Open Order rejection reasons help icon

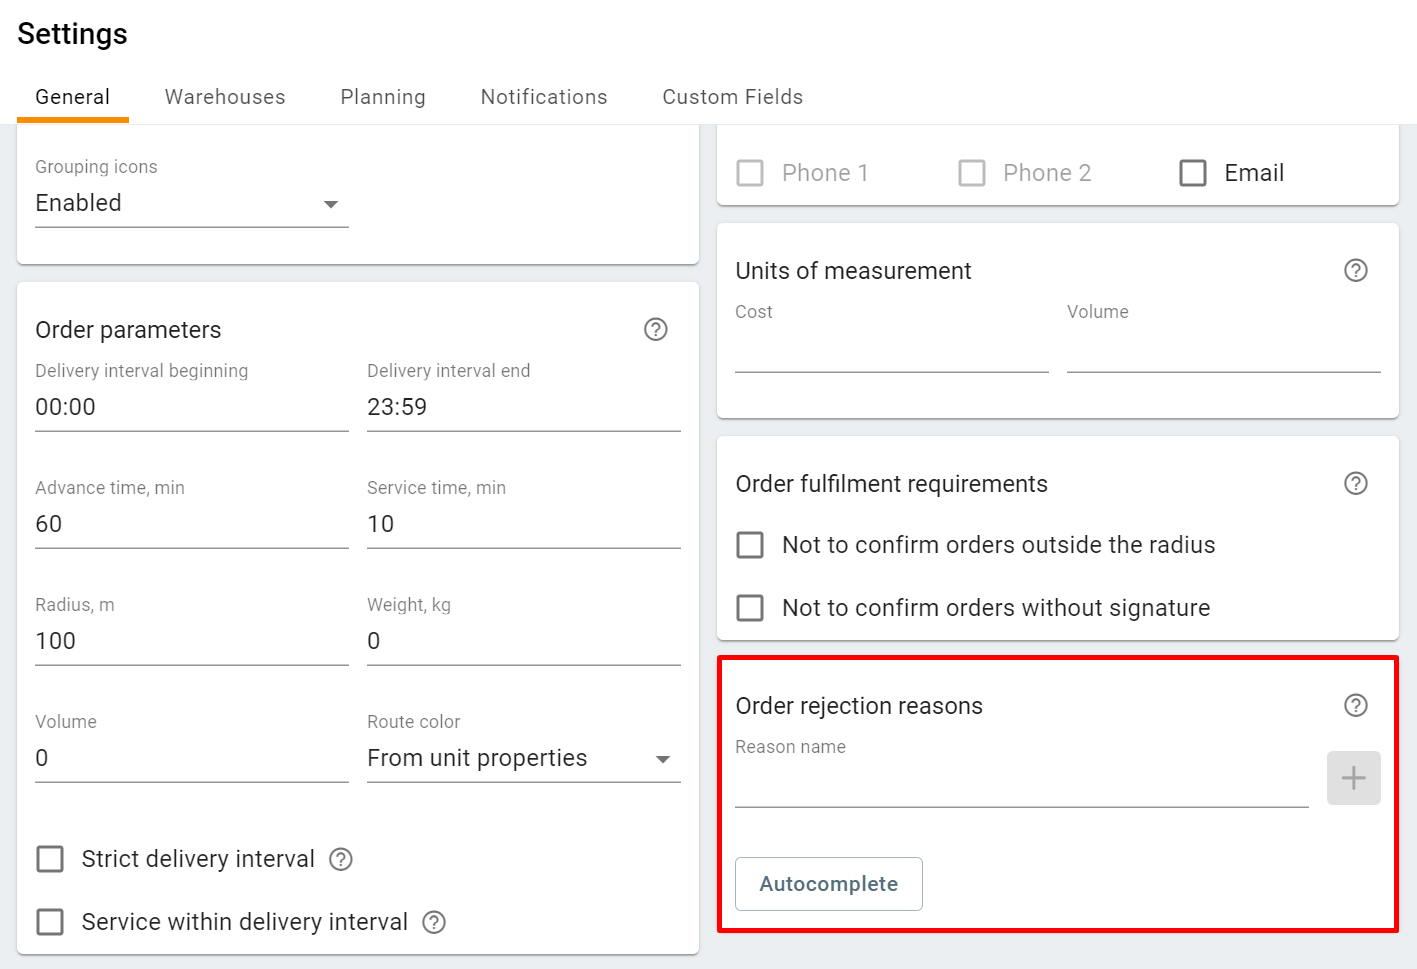(x=1355, y=705)
